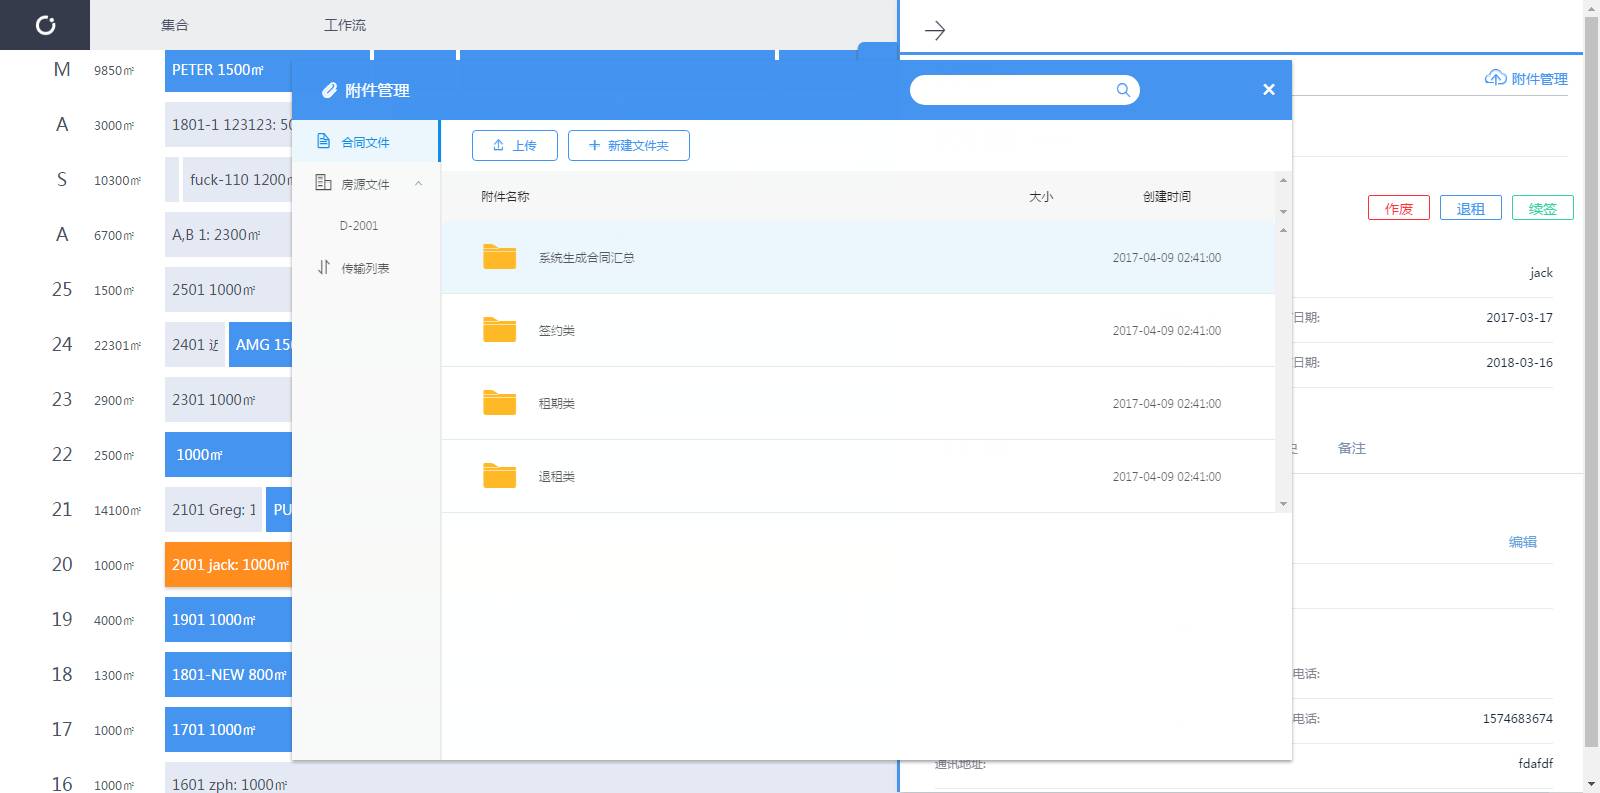Click floor 20 row label

(x=62, y=565)
